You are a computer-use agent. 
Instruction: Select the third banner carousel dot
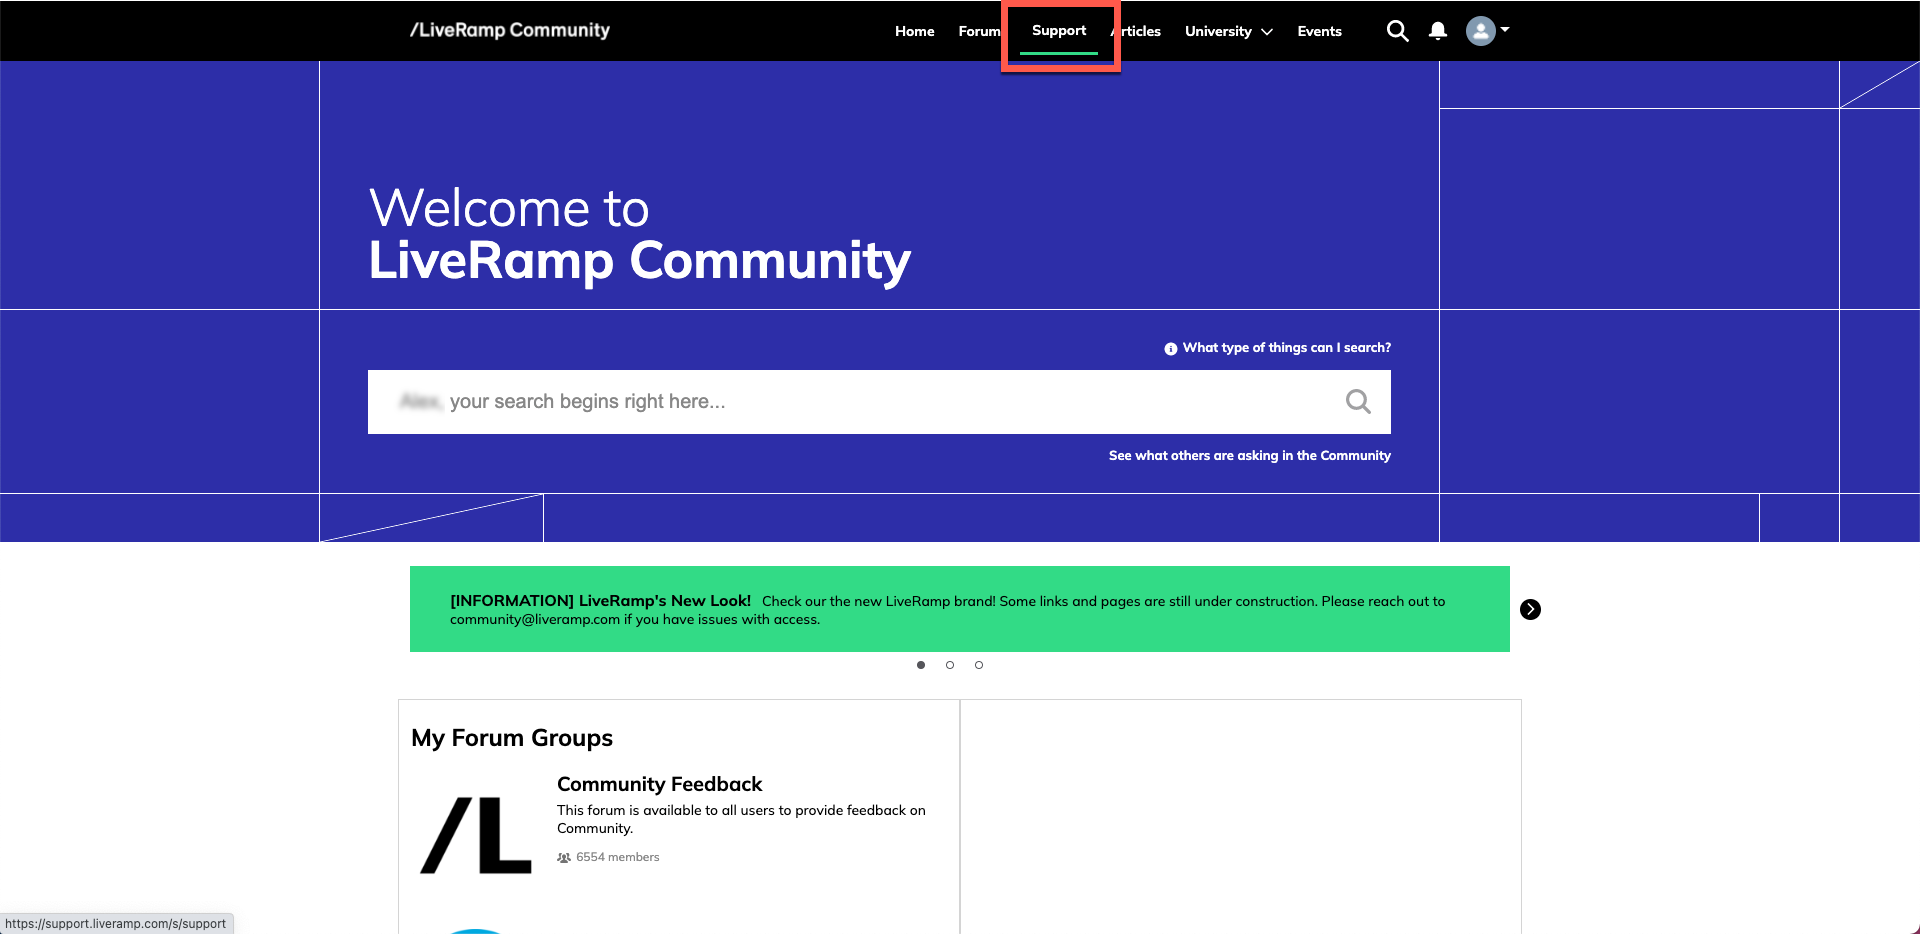[979, 665]
